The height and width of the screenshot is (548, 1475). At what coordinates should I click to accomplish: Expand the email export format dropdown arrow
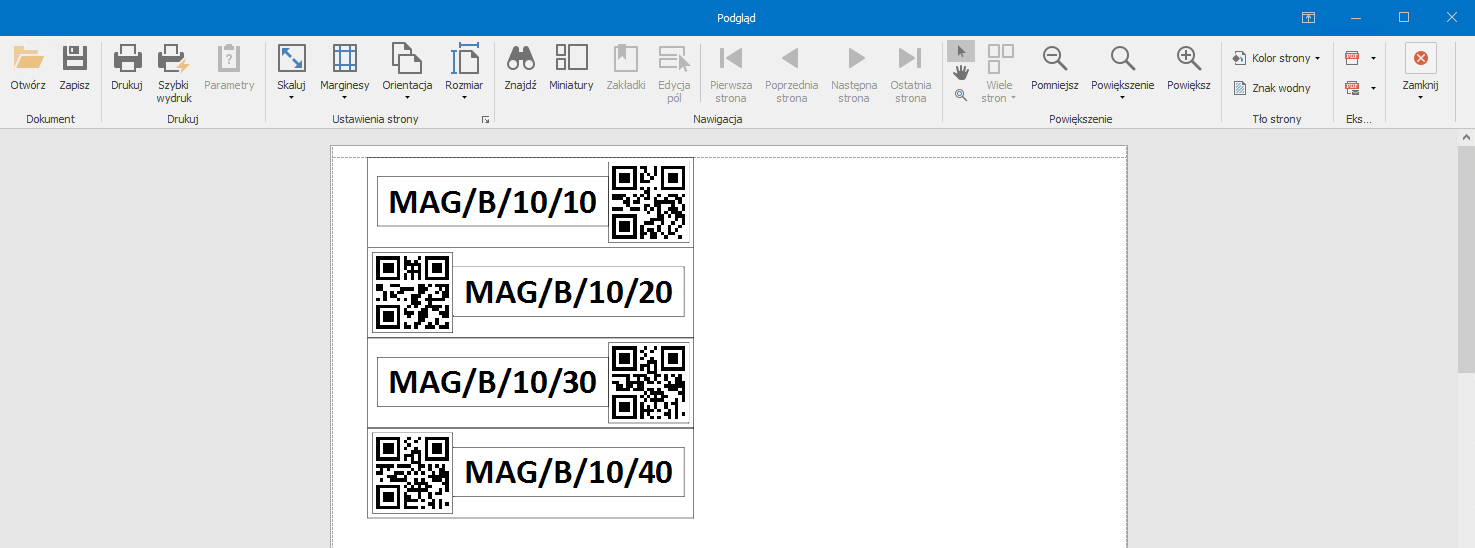coord(1374,88)
